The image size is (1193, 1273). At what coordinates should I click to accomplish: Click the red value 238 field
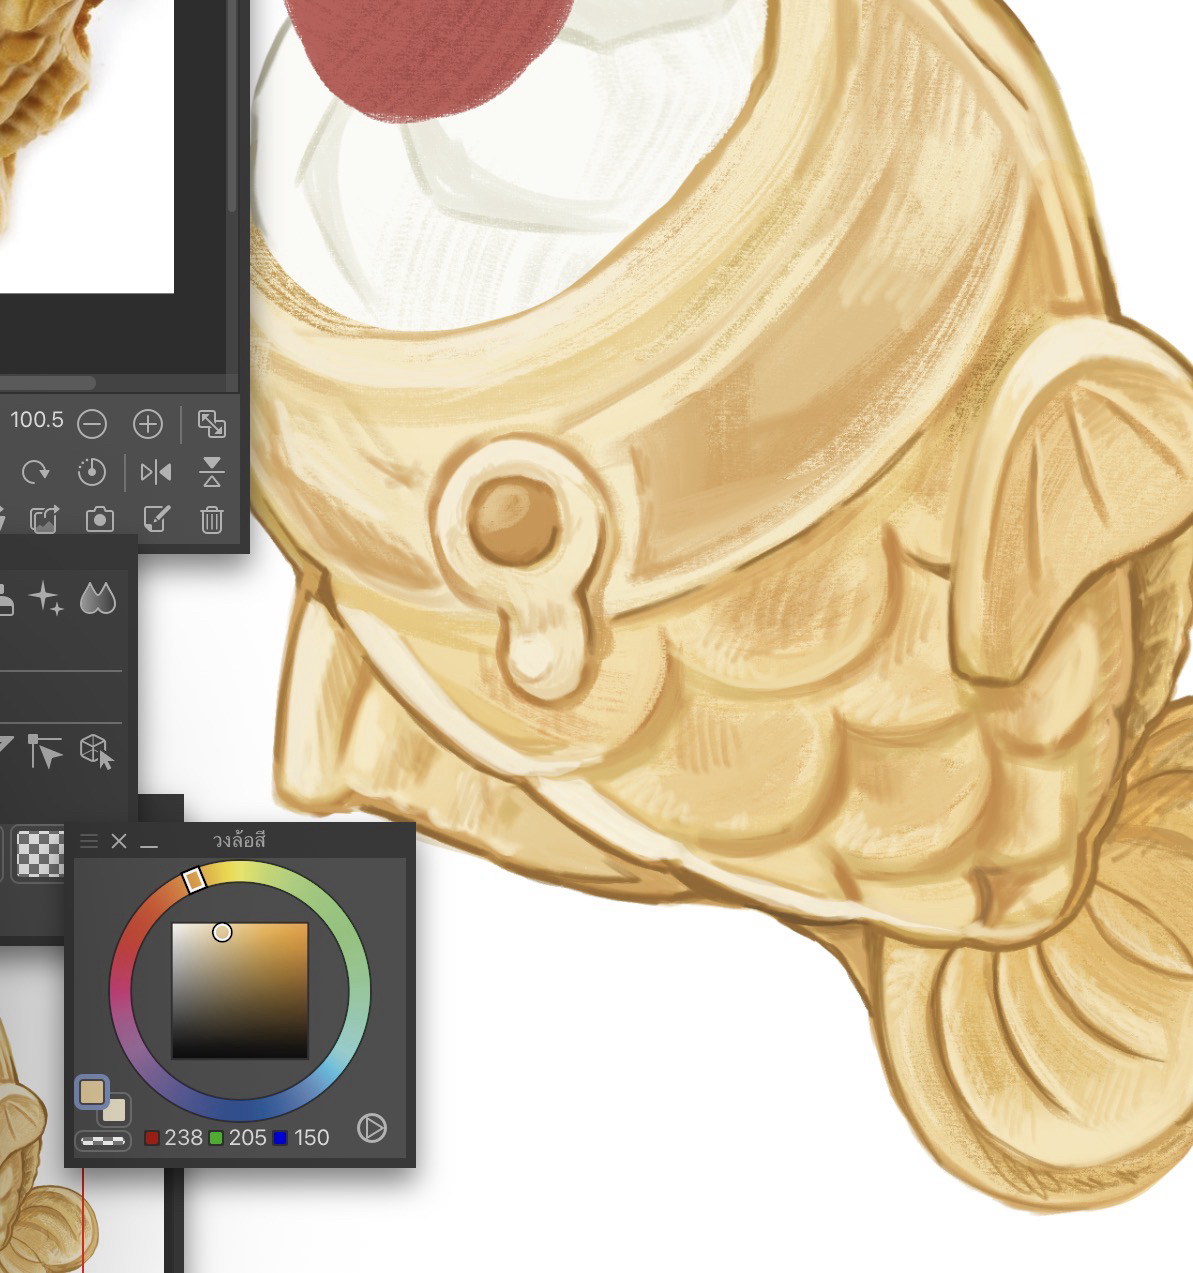(x=183, y=1138)
